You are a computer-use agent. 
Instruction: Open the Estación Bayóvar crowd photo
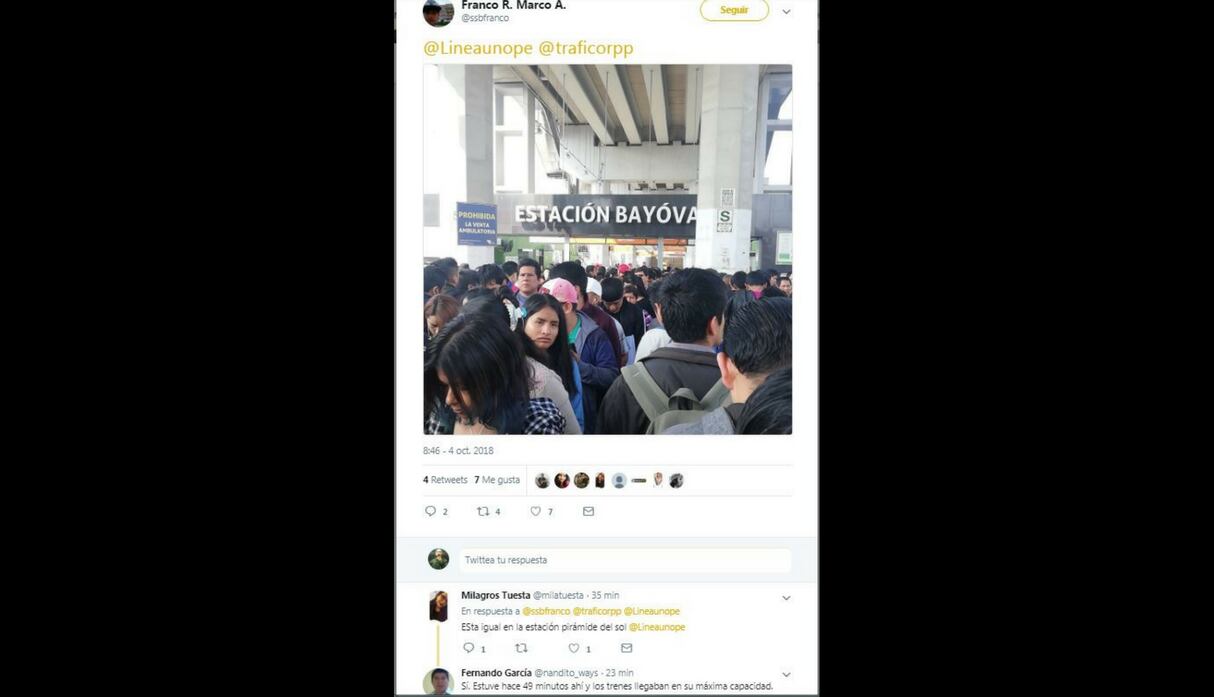point(608,249)
